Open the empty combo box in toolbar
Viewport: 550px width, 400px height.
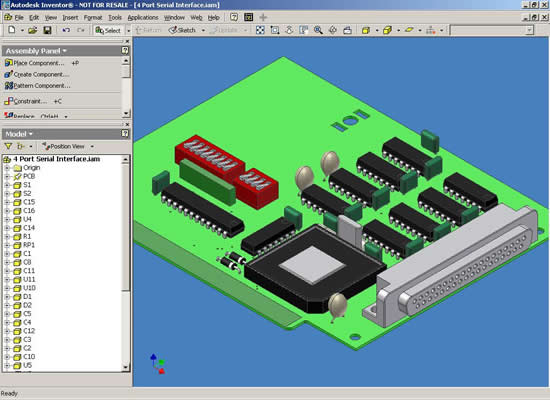click(x=492, y=30)
